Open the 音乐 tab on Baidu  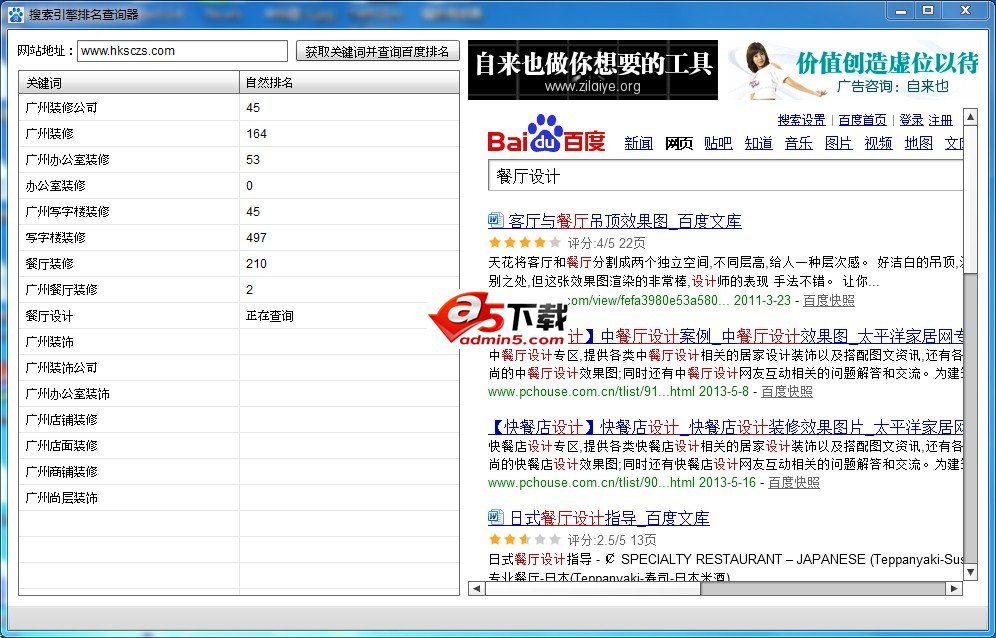(798, 143)
